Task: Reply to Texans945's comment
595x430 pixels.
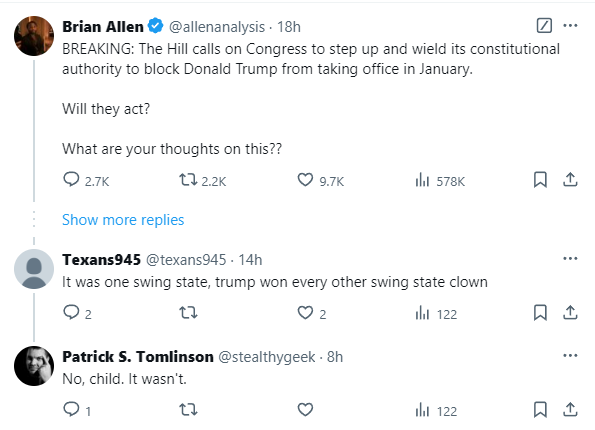Action: click(77, 313)
